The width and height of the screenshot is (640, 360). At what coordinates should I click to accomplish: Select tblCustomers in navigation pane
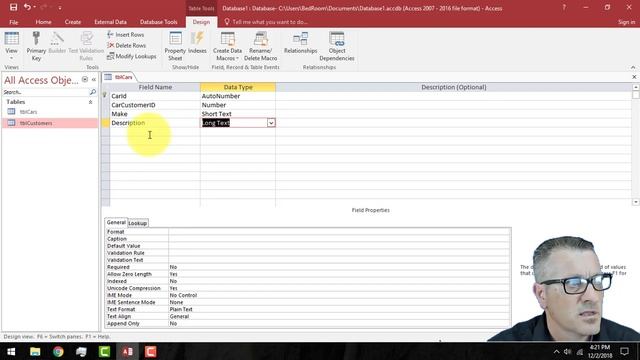coord(50,123)
